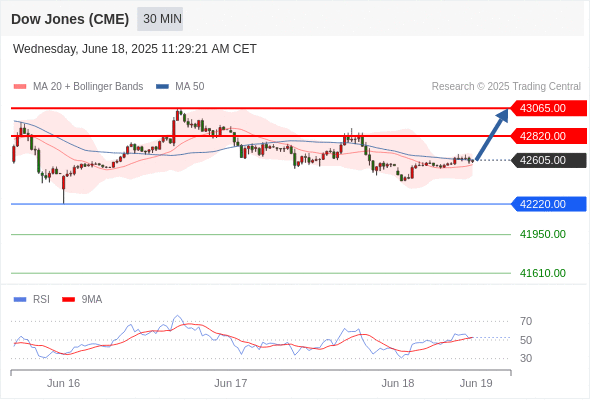This screenshot has width=590, height=400.
Task: Select the 43065.00 resistance price label
Action: 548,108
